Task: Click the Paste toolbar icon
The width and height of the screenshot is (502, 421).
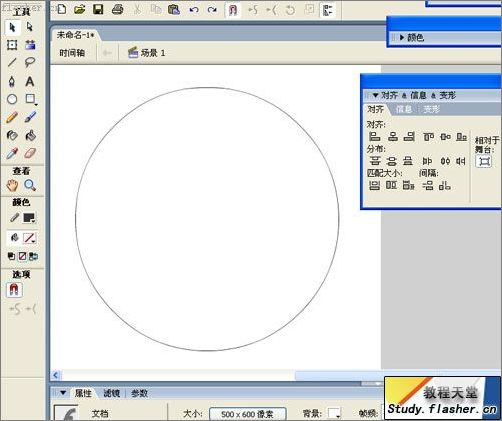Action: [174, 9]
